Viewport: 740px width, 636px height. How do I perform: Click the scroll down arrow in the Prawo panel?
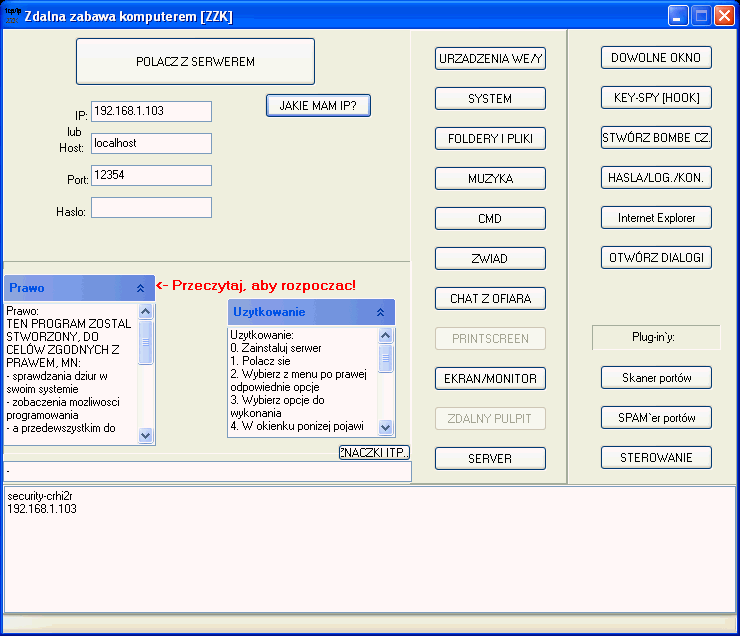pyautogui.click(x=146, y=435)
